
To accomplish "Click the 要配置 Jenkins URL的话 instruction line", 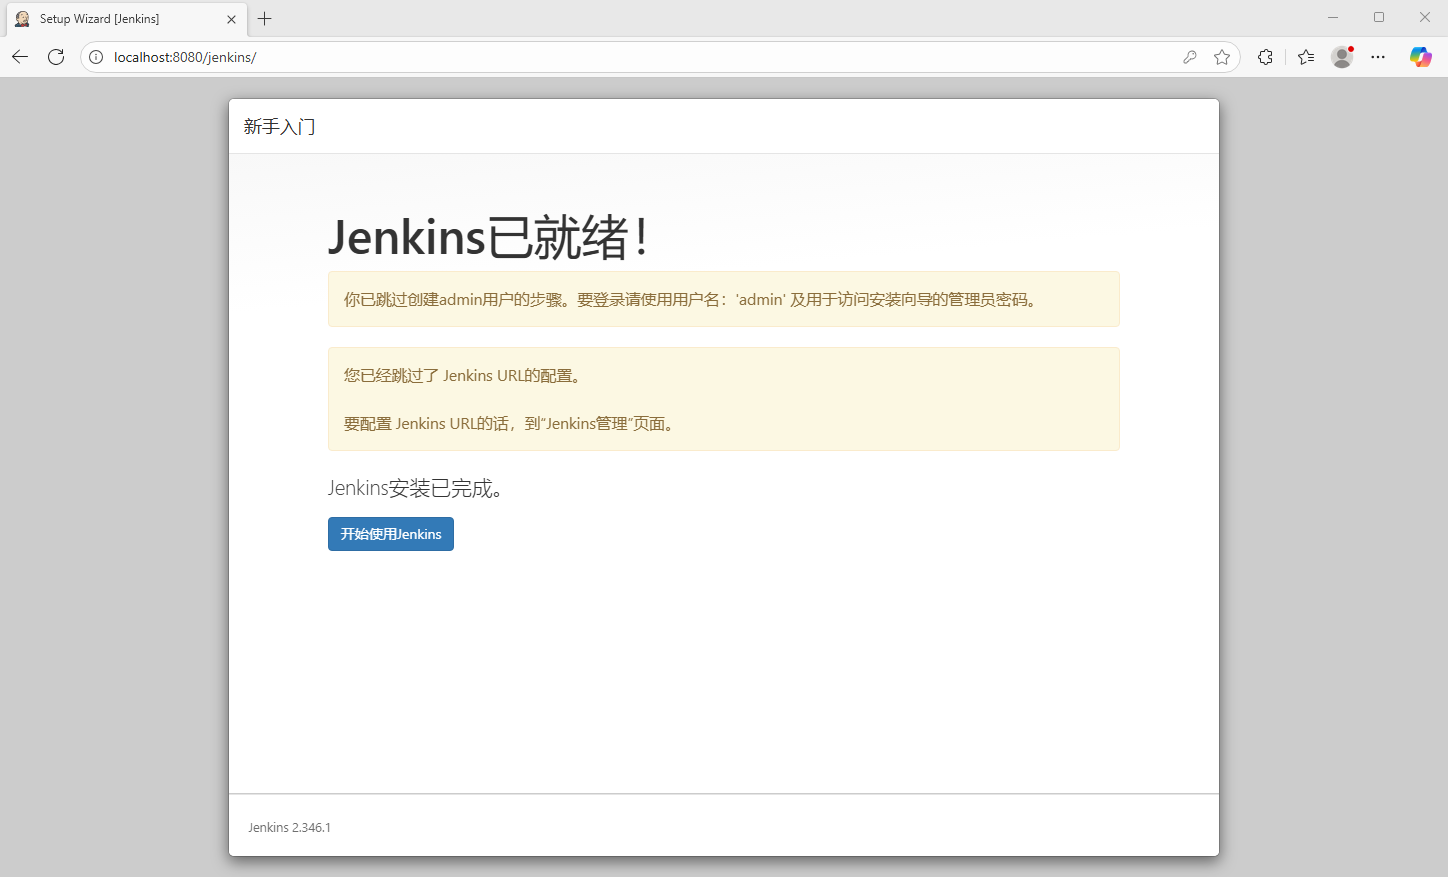I will pos(511,423).
